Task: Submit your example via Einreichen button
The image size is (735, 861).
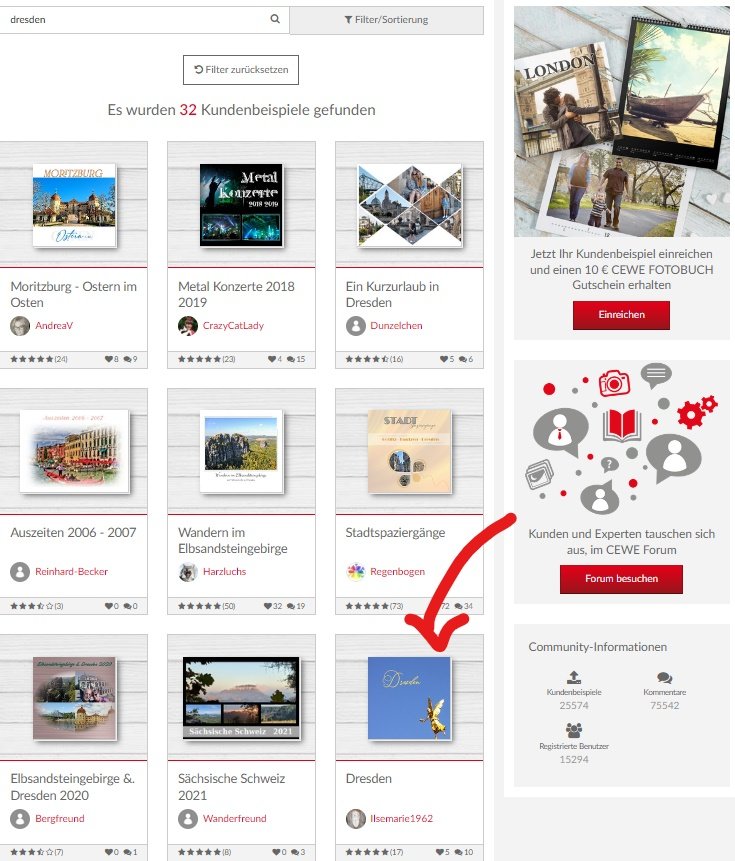Action: 621,315
